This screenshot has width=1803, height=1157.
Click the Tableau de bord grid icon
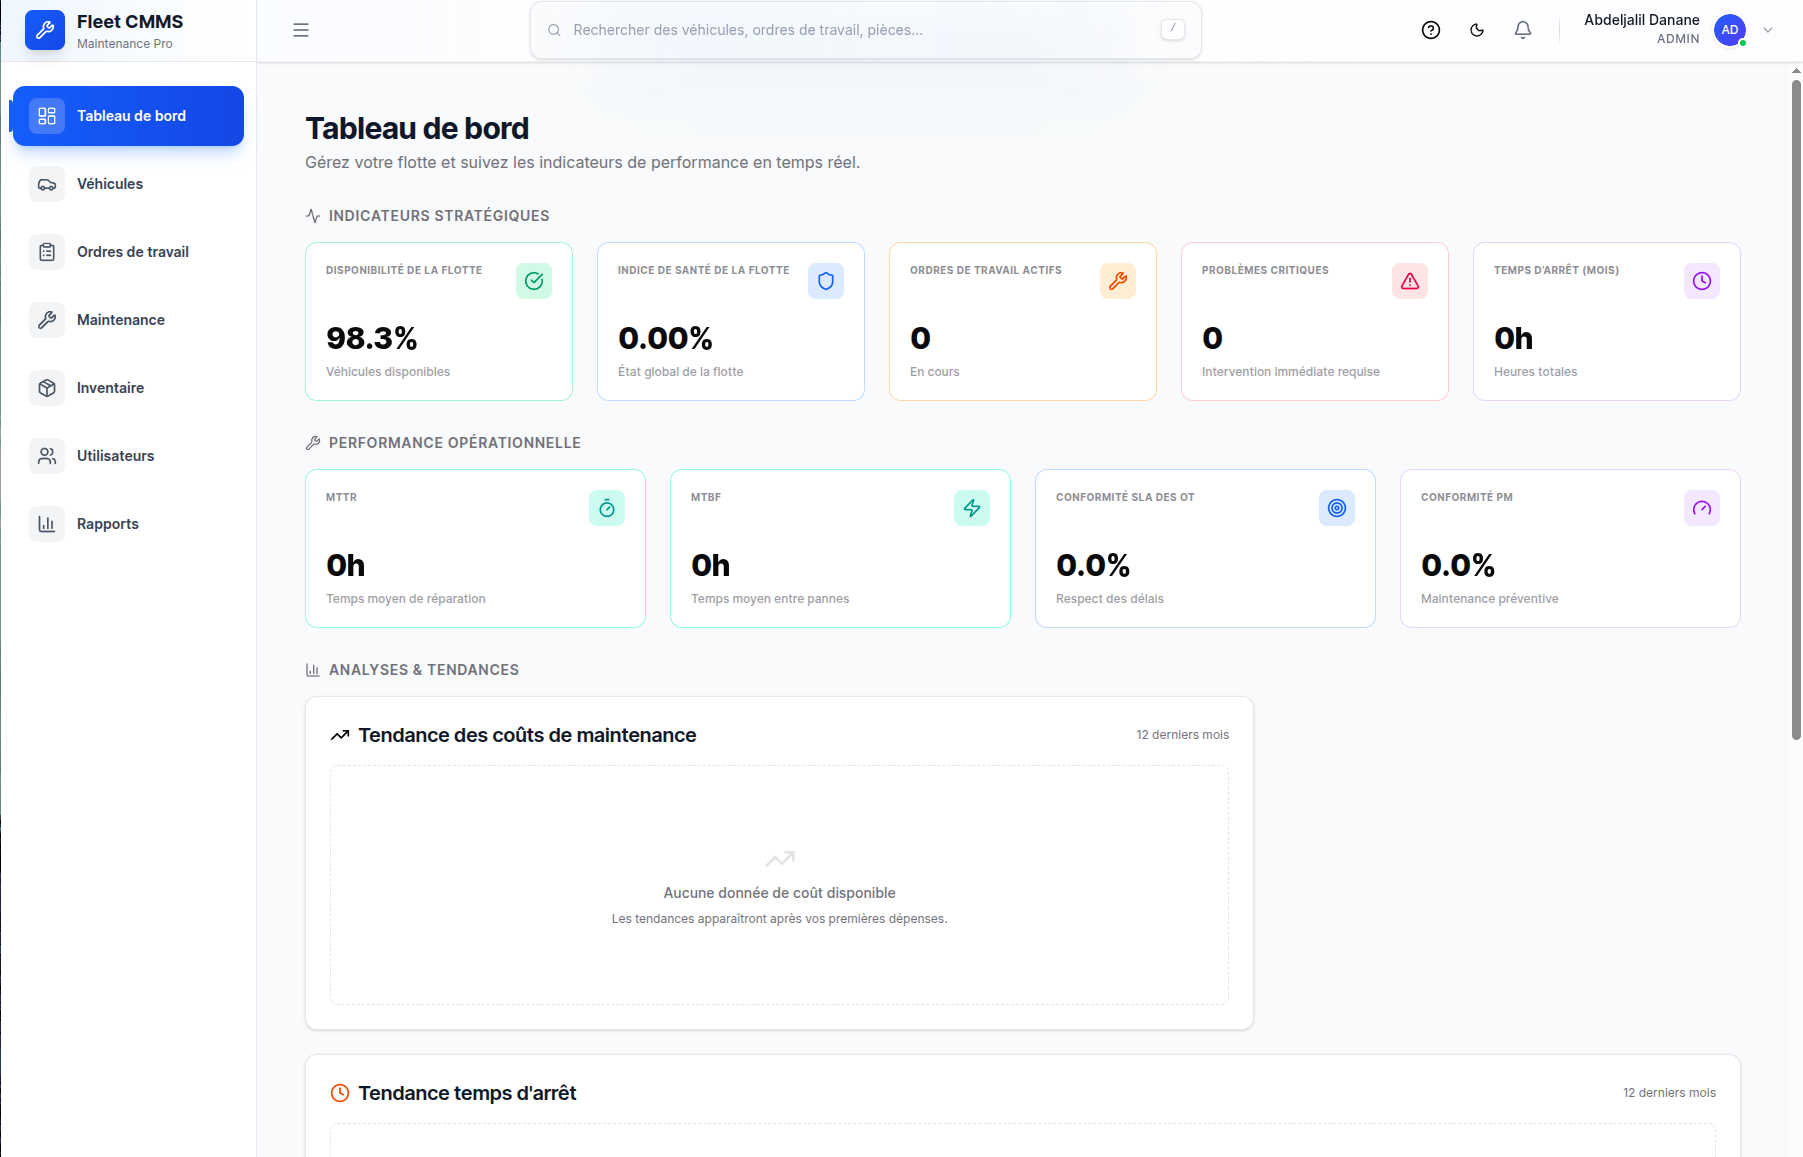[47, 116]
